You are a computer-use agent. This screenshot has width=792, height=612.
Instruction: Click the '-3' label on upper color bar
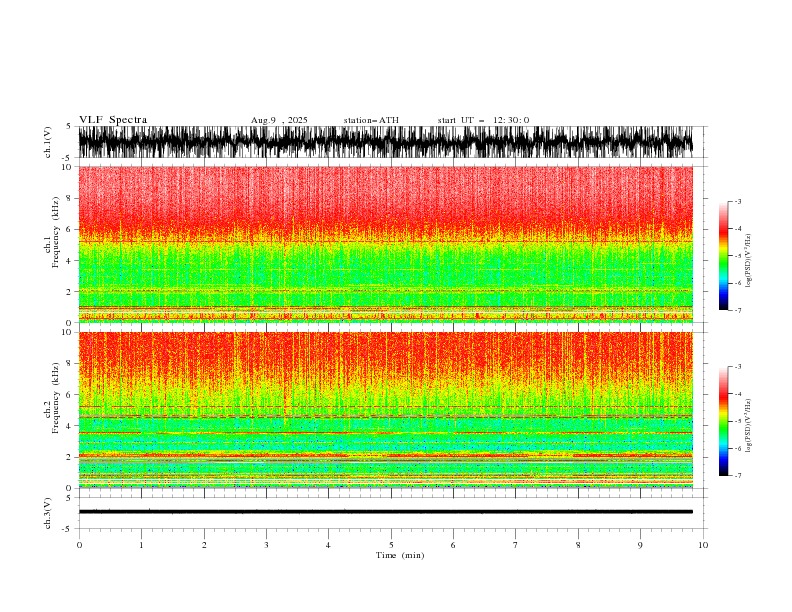pos(737,201)
